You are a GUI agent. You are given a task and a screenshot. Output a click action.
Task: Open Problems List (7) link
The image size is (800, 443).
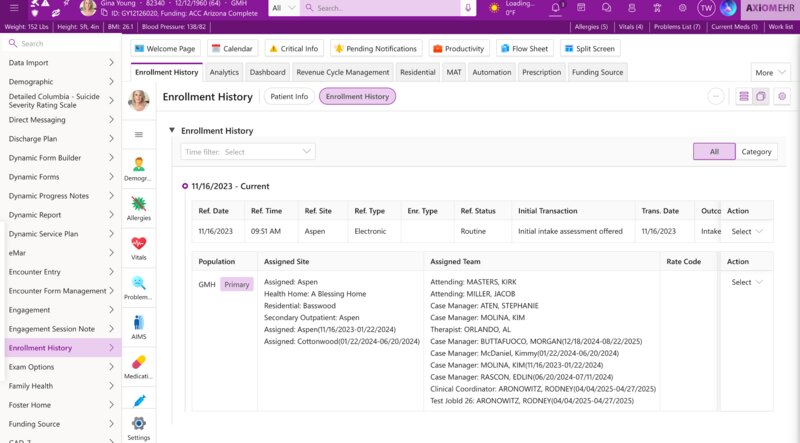(x=677, y=27)
